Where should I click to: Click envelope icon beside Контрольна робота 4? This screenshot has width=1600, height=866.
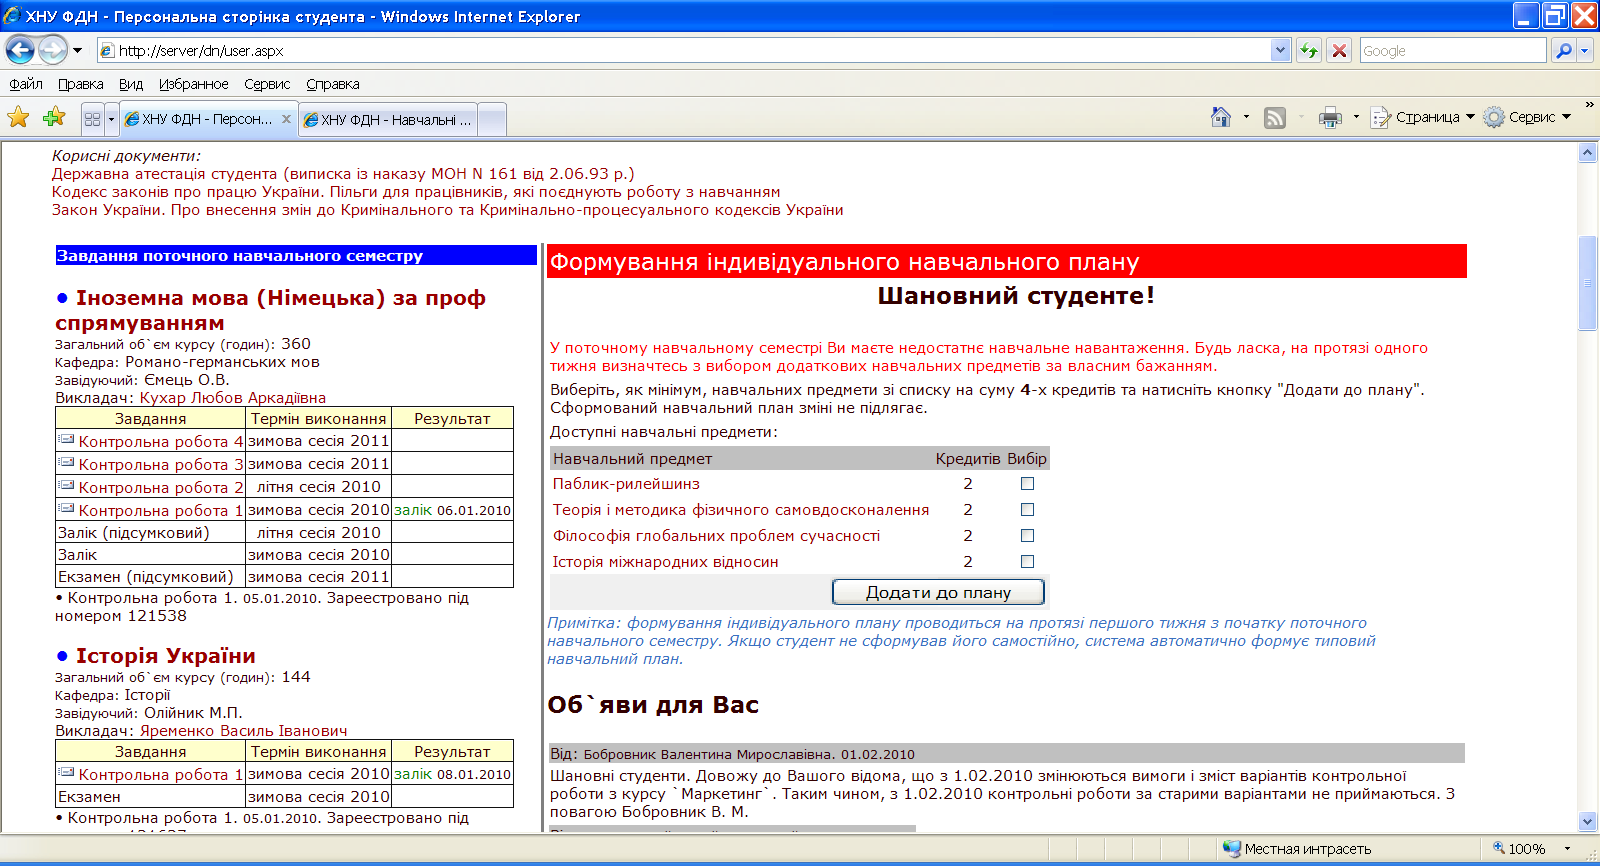pyautogui.click(x=67, y=439)
